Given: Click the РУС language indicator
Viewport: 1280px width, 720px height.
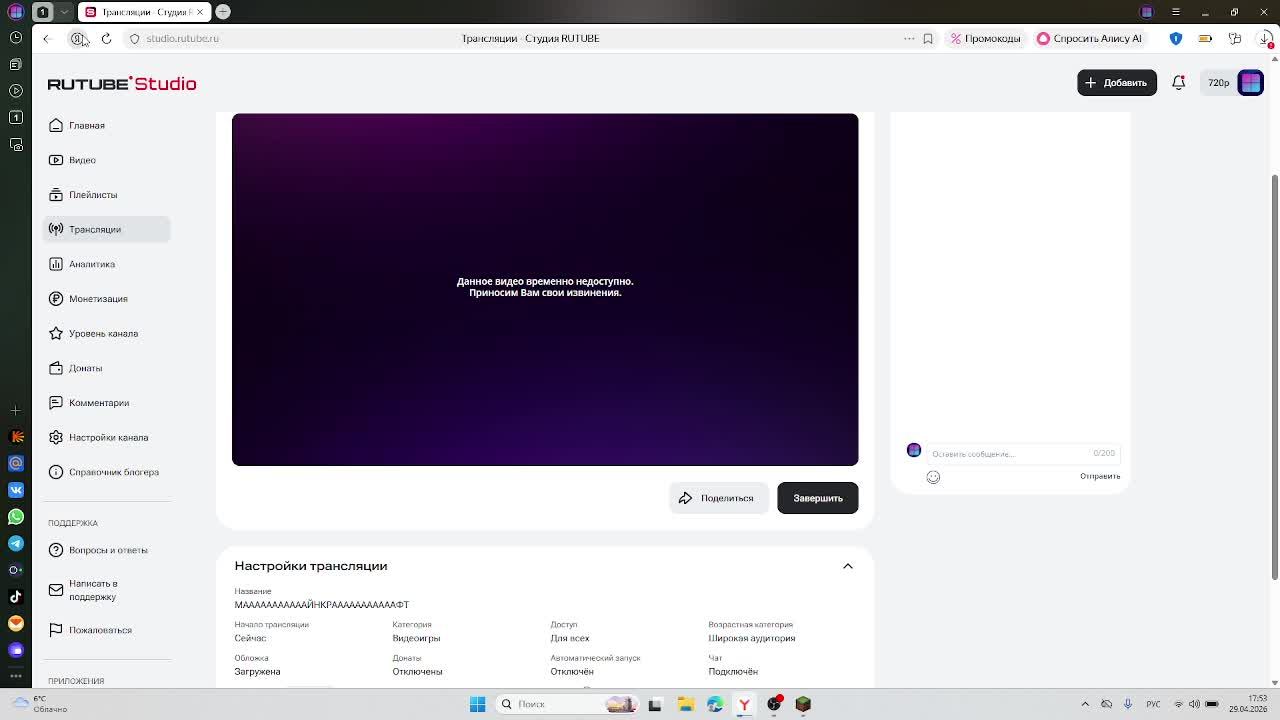Looking at the screenshot, I should pos(1154,704).
